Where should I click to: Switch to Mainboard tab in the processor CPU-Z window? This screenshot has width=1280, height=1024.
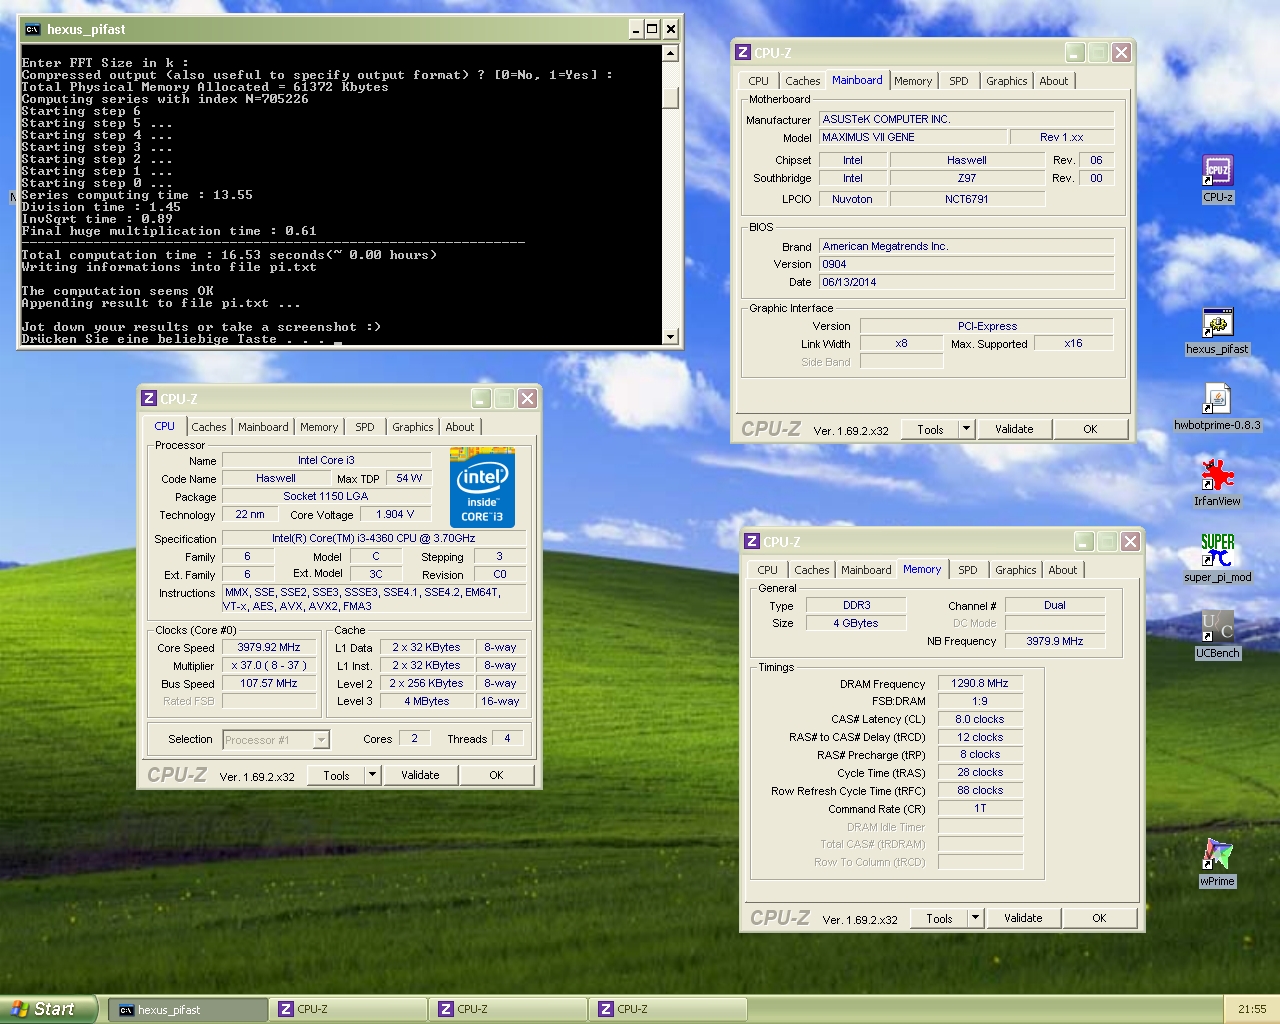[263, 428]
